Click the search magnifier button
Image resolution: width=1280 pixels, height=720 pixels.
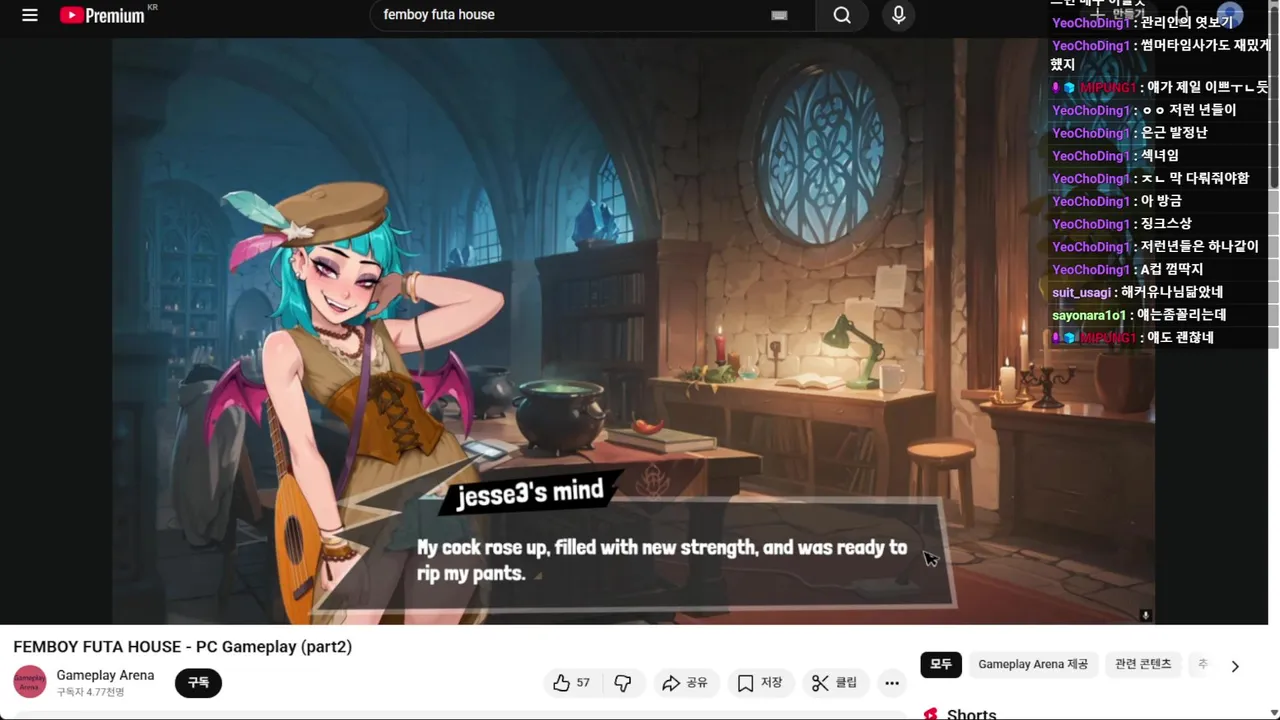tap(842, 15)
